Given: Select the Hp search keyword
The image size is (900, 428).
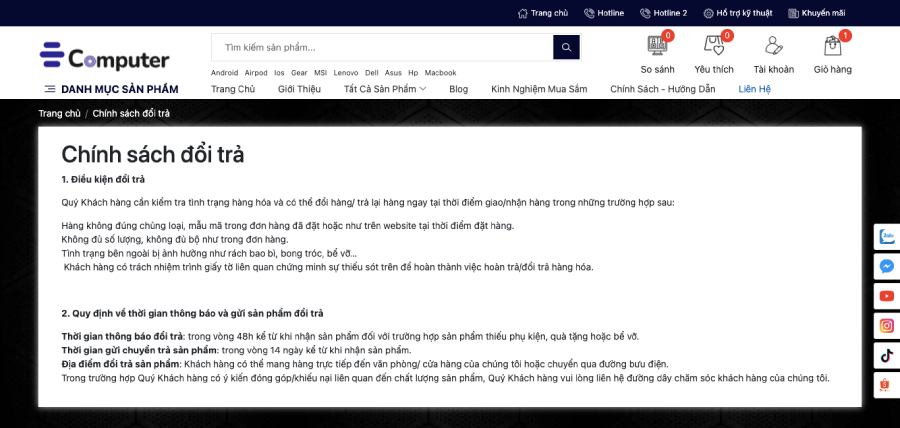Looking at the screenshot, I should pos(413,73).
